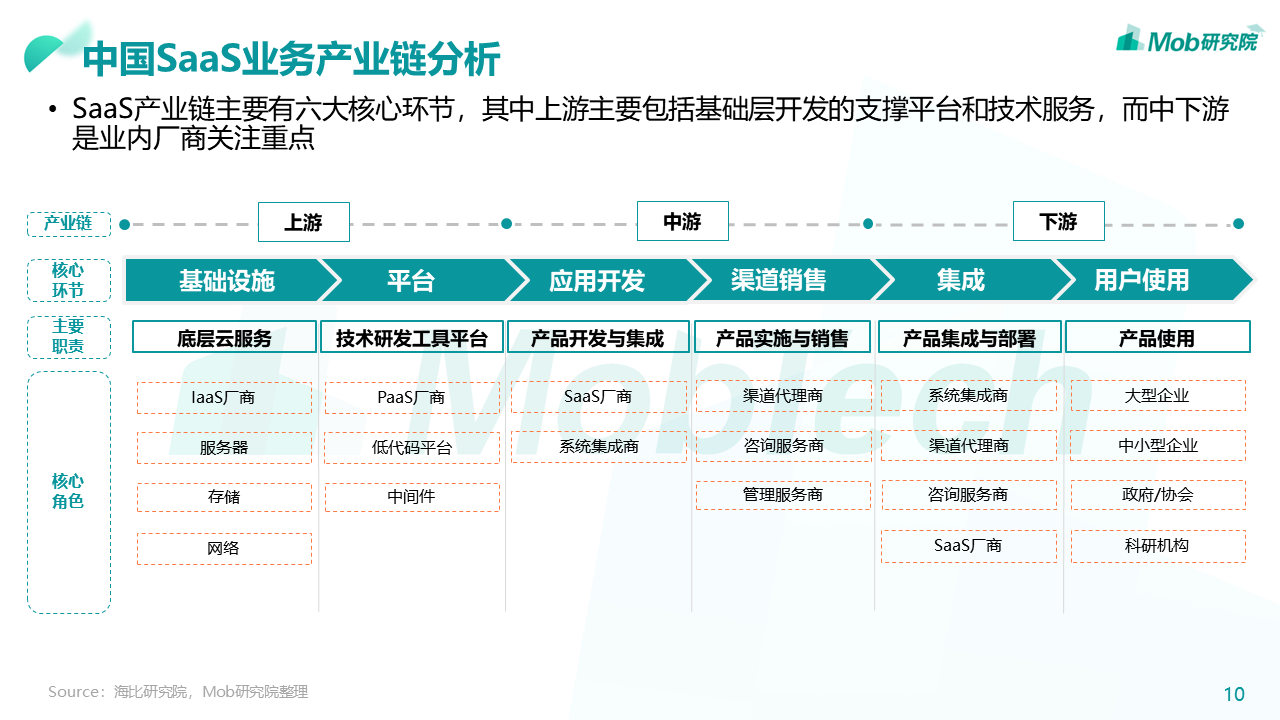Click the 平台 chevron arrow
This screenshot has height=720, width=1280.
(x=412, y=281)
